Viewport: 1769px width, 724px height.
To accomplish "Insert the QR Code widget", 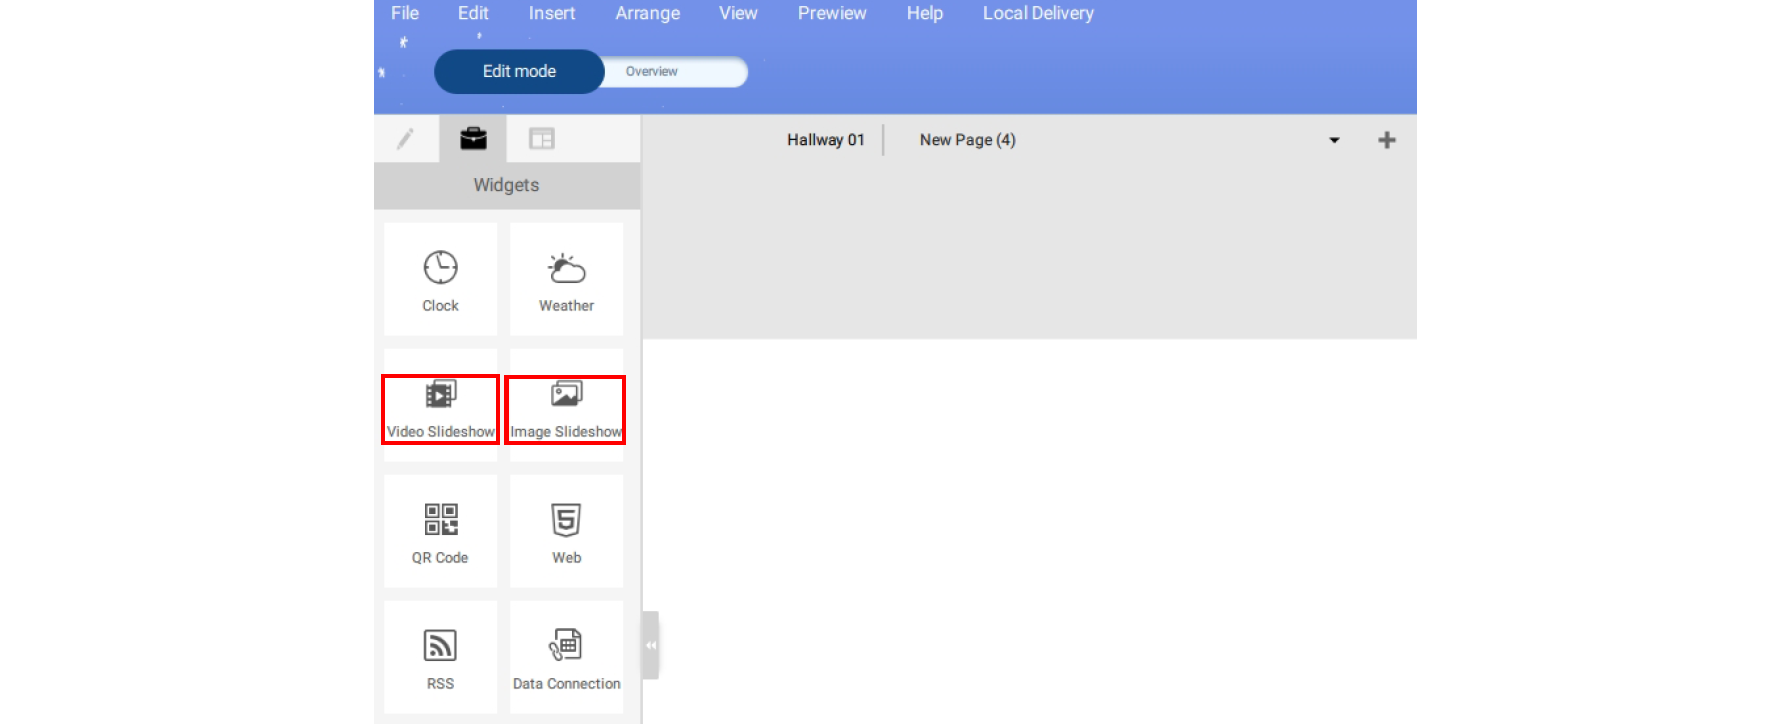I will (440, 531).
